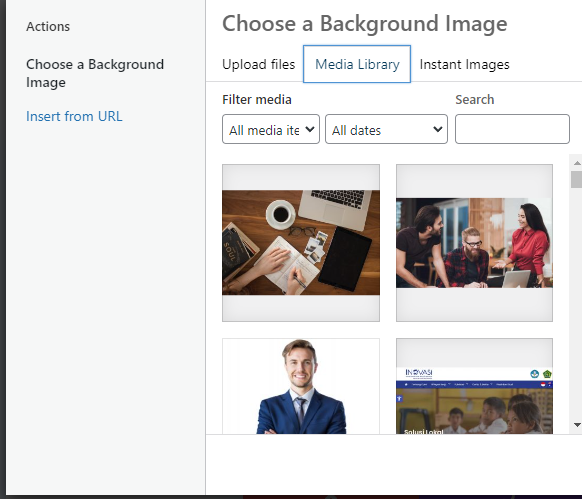
Task: Click the Search label
Action: coord(474,100)
